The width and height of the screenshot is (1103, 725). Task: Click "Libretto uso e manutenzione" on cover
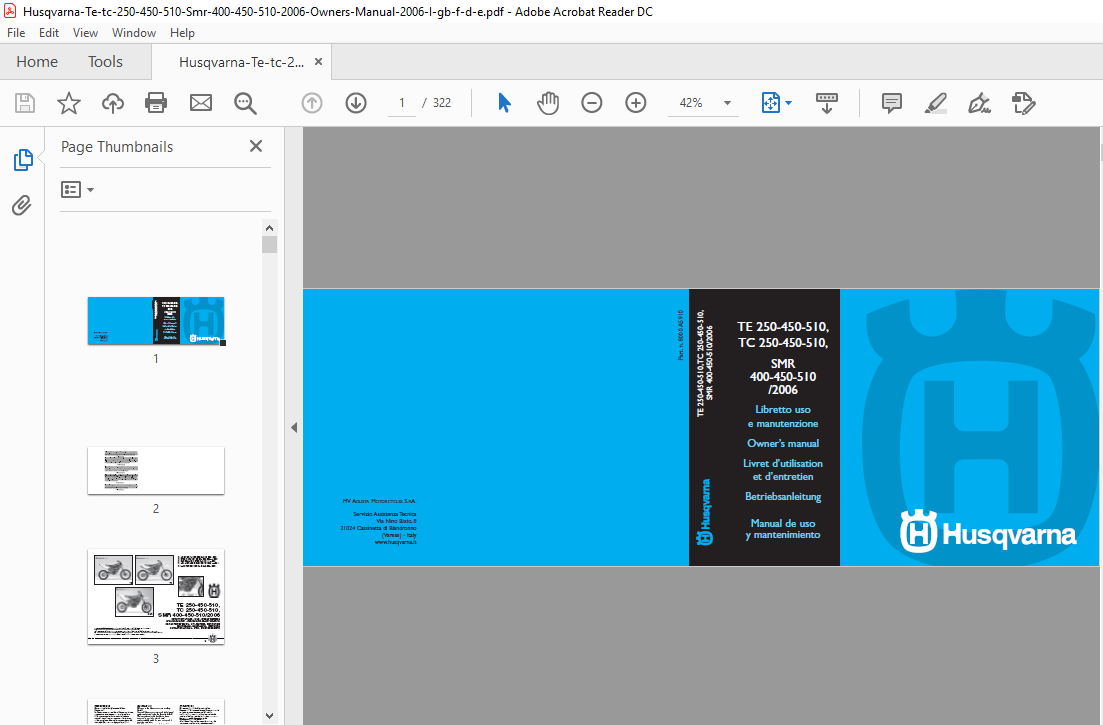(783, 416)
